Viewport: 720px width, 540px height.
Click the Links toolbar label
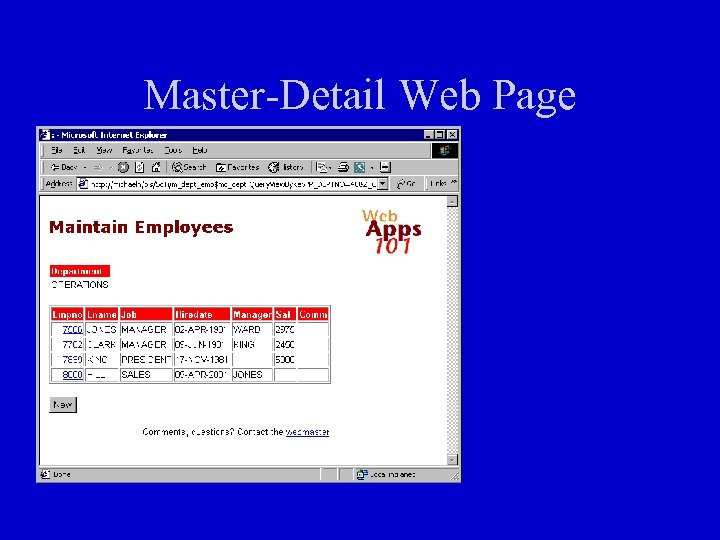pos(438,183)
